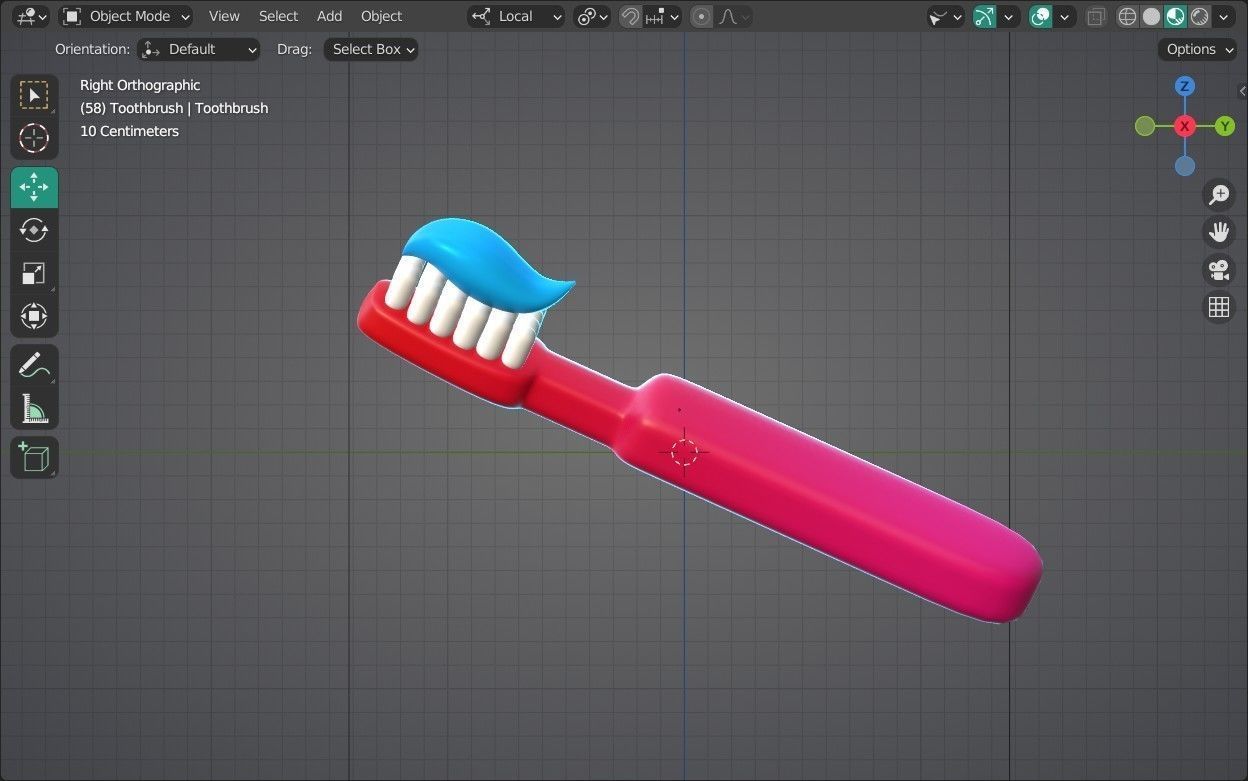Select the Move tool
This screenshot has width=1248, height=781.
[34, 187]
